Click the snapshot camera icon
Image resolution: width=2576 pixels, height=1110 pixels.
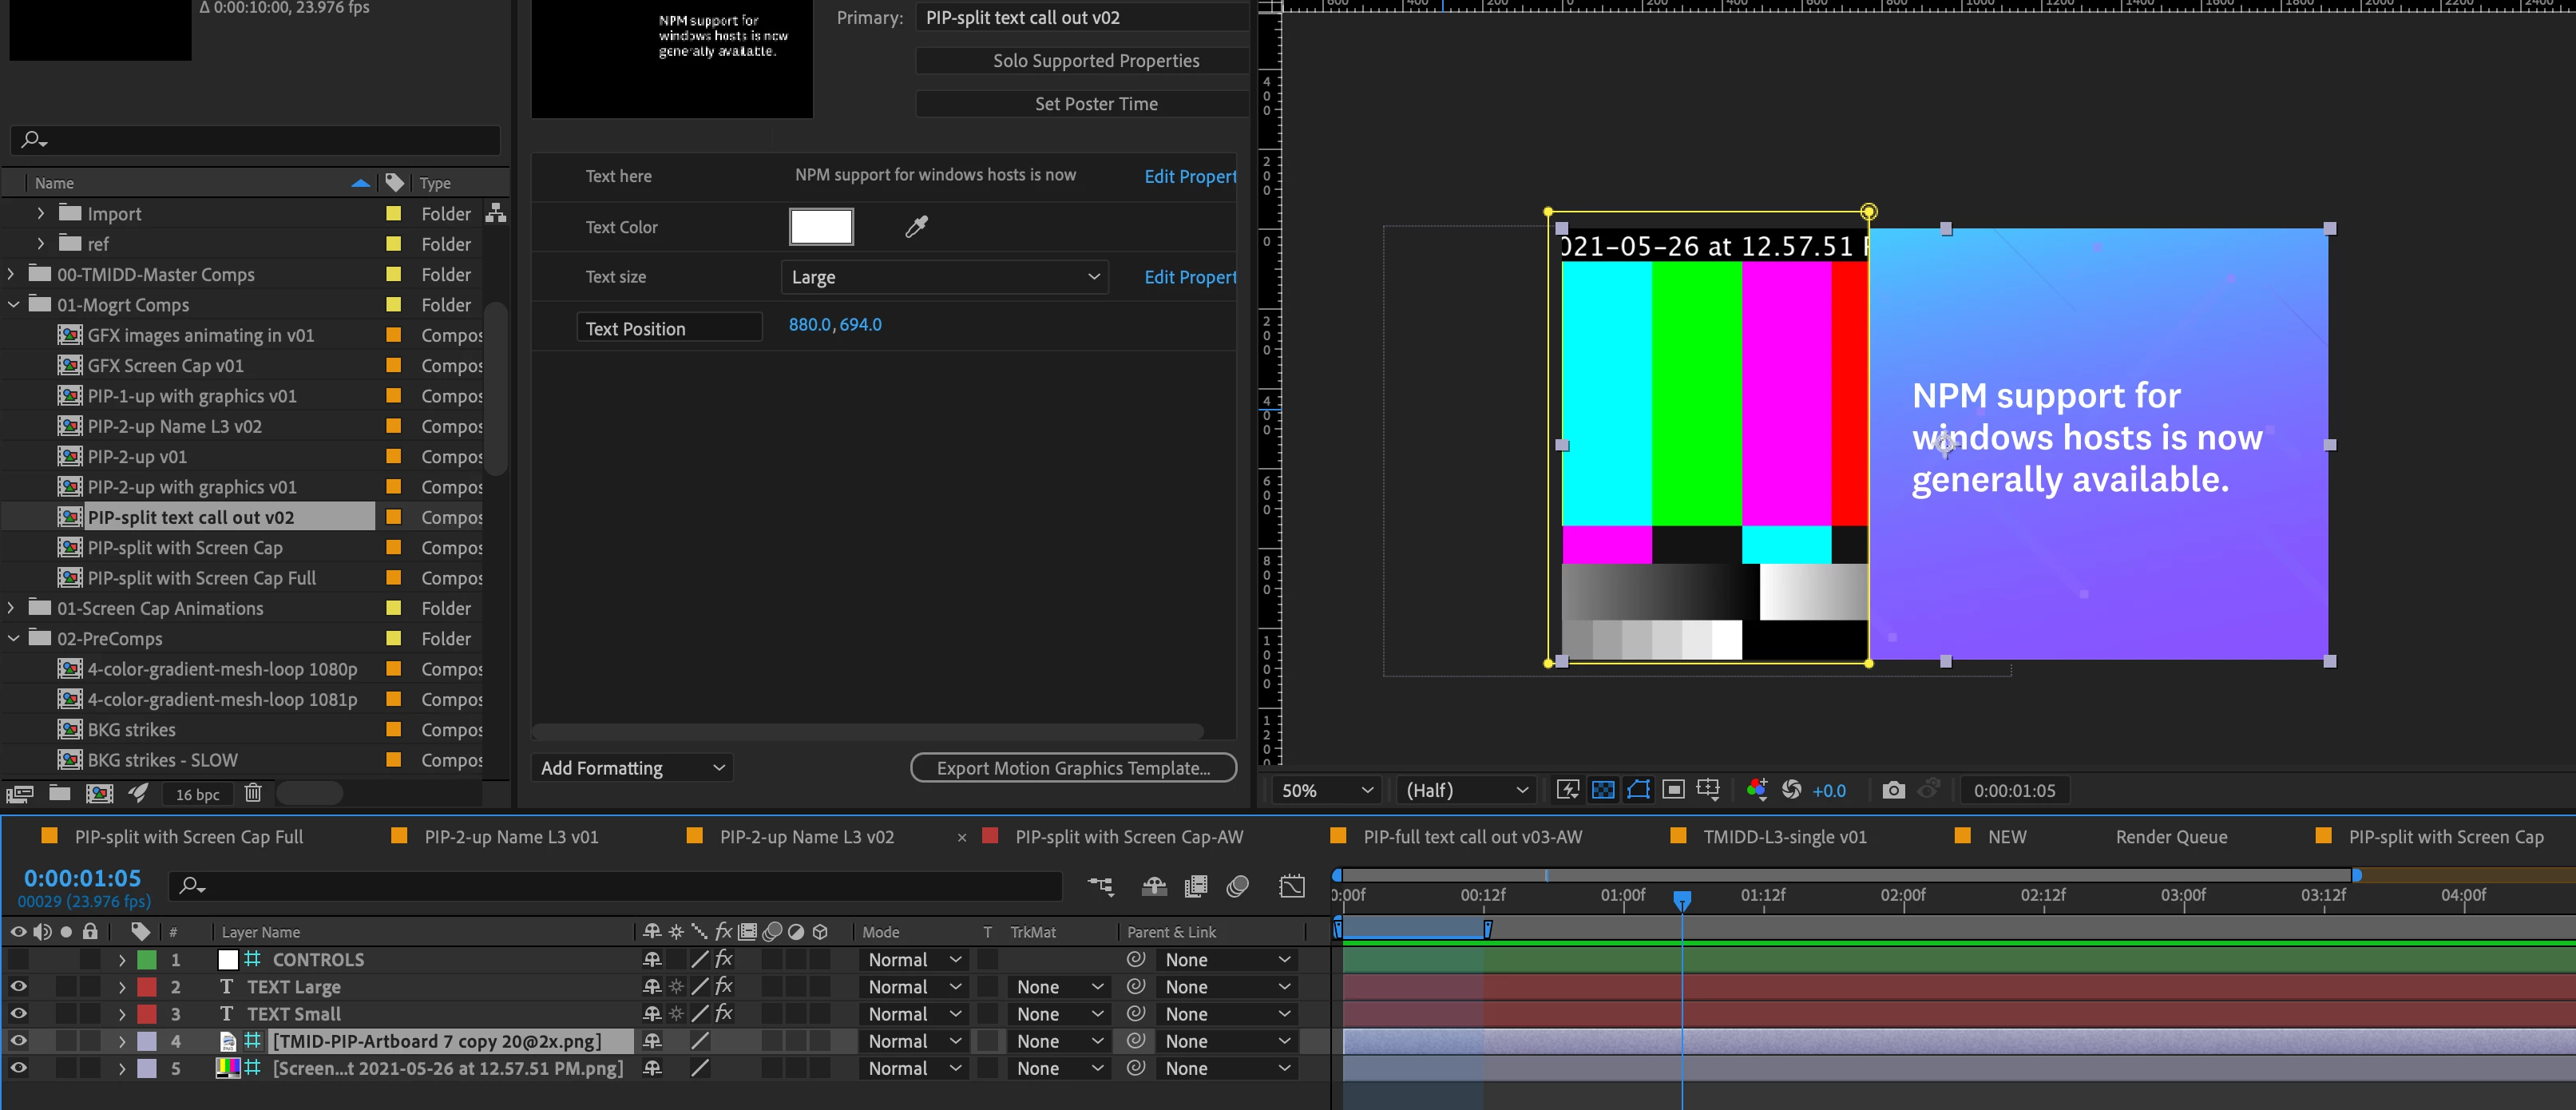point(1893,790)
